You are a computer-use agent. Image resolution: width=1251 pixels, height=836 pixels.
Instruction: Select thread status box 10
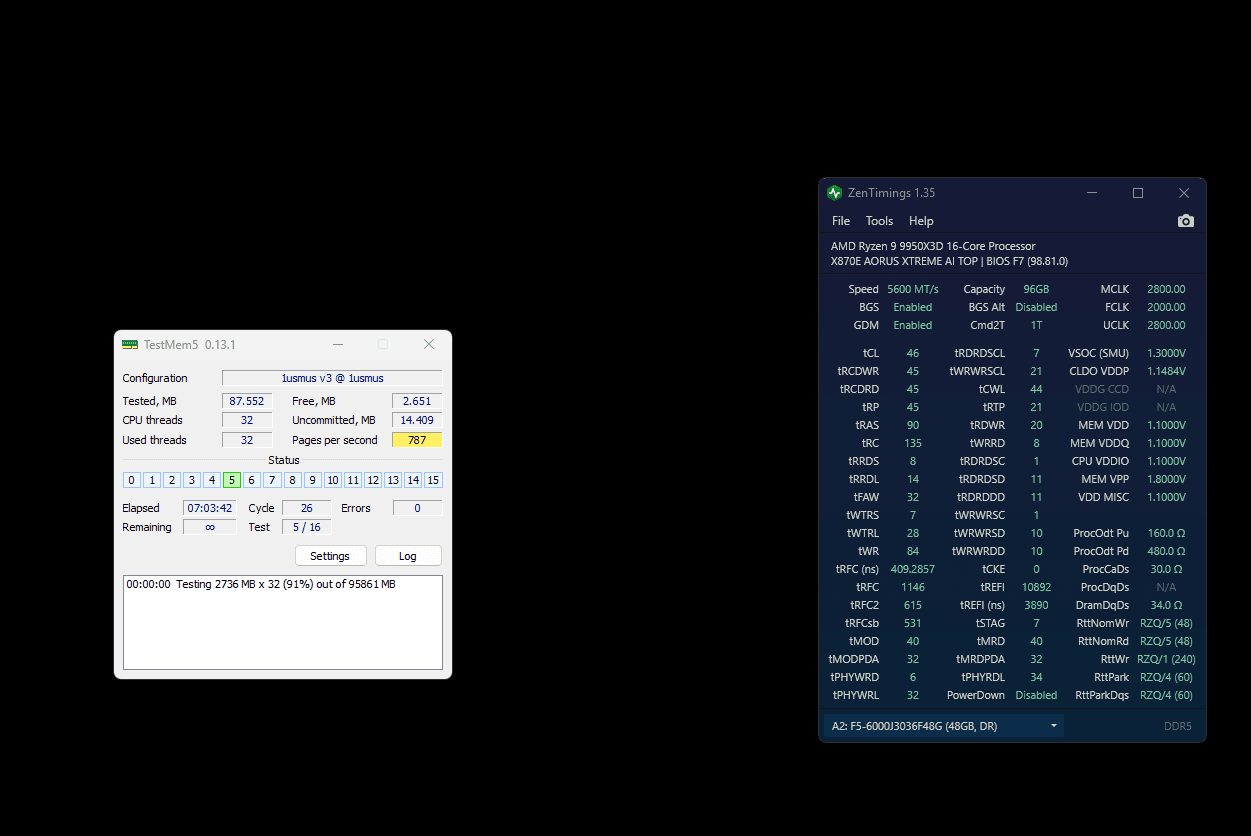(333, 480)
